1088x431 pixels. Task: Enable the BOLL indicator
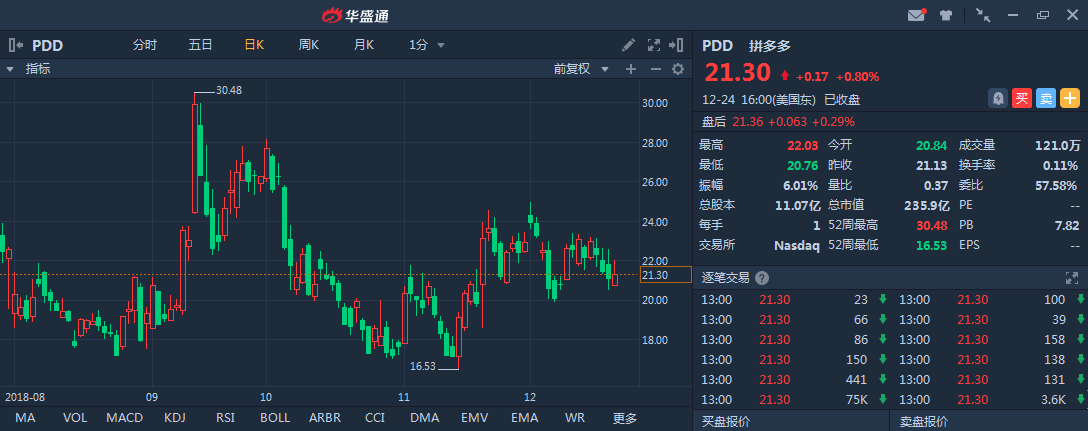coord(275,418)
